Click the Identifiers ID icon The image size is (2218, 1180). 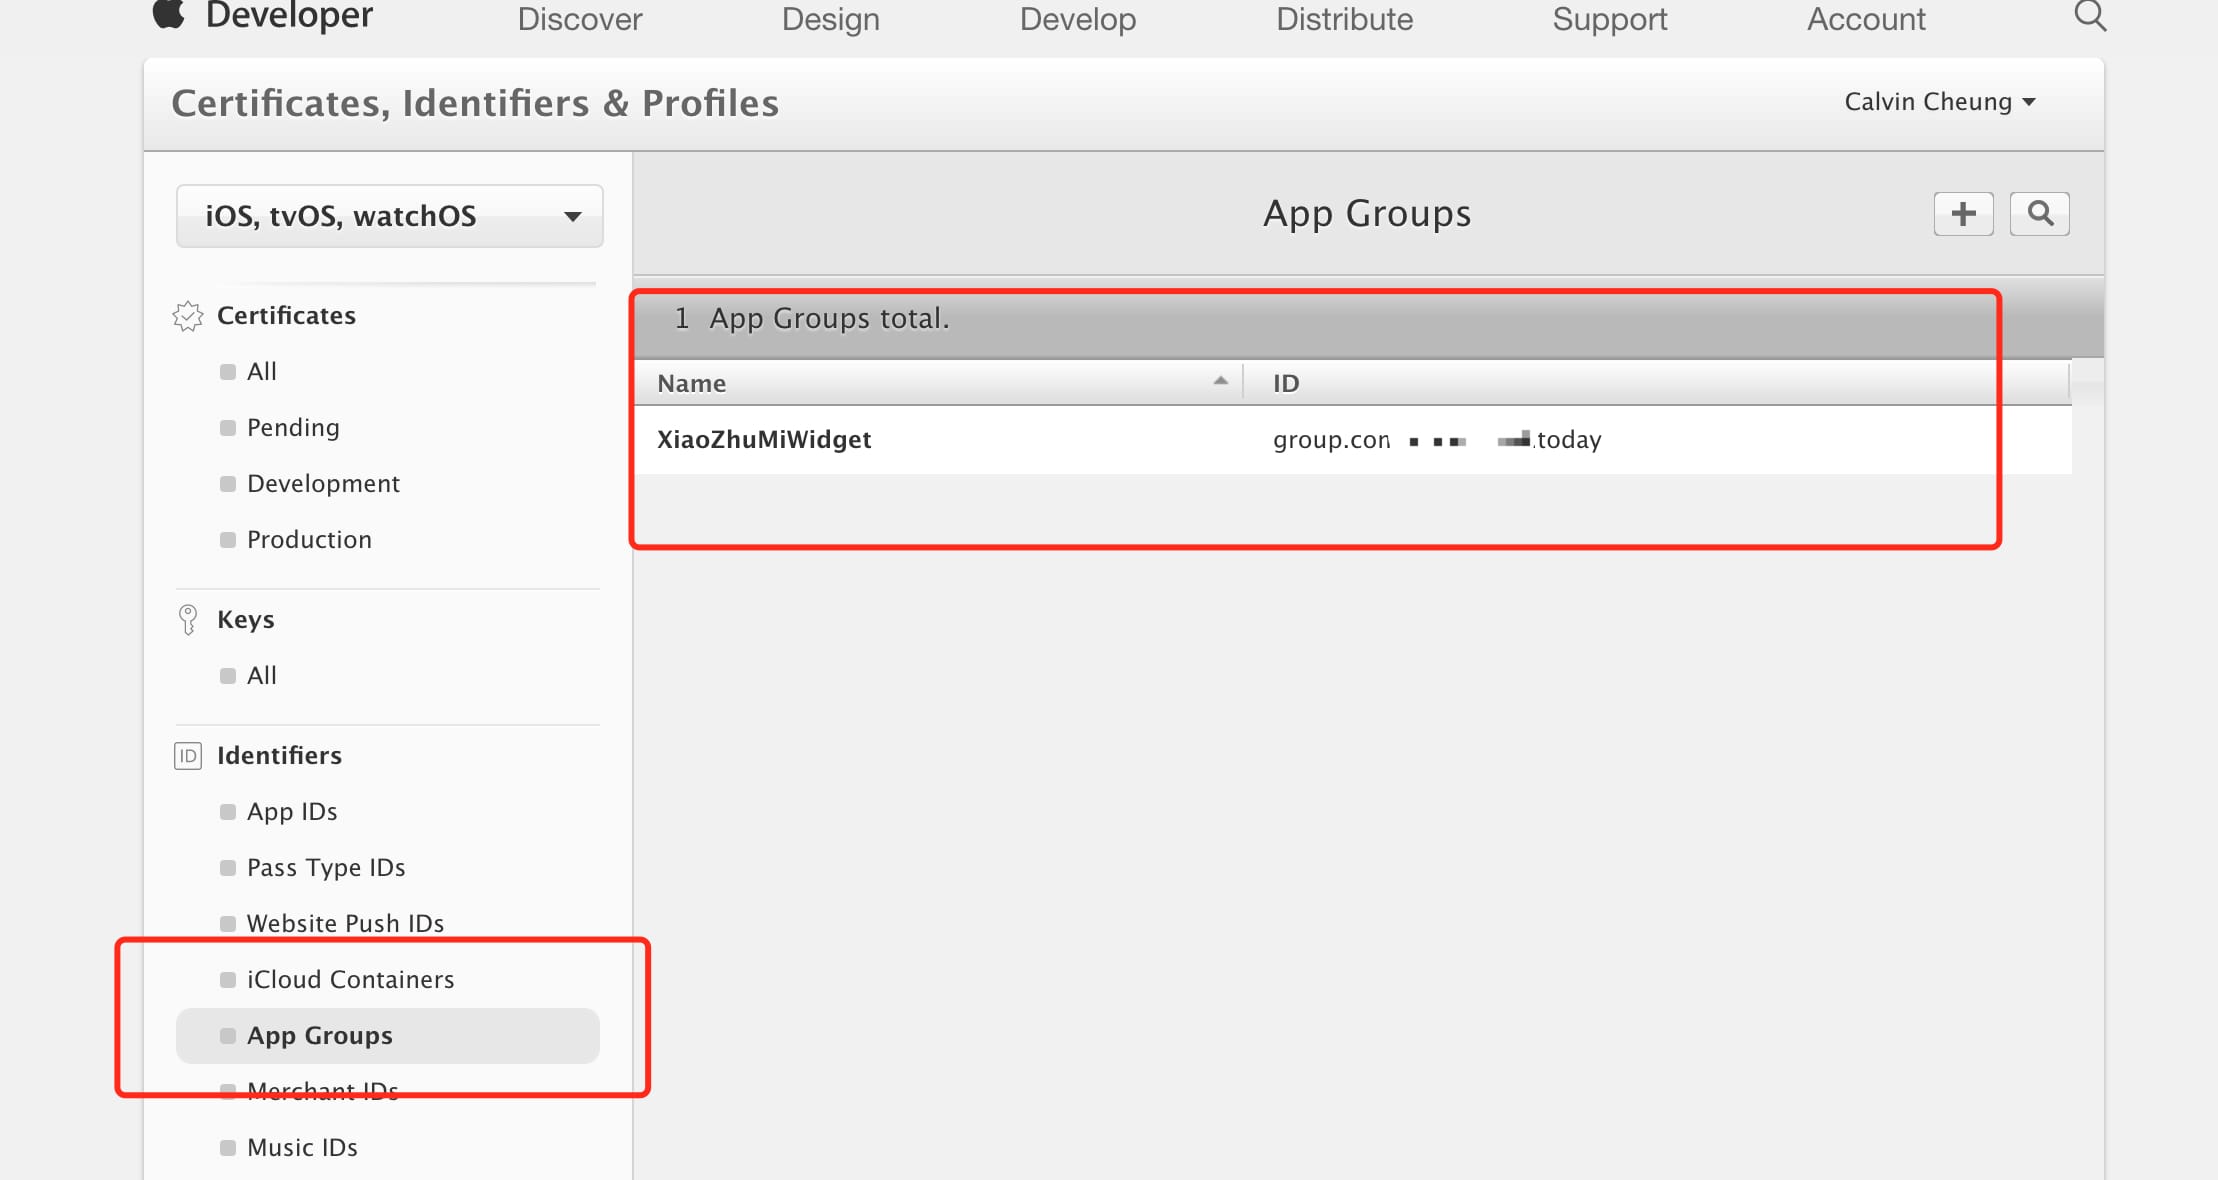188,756
